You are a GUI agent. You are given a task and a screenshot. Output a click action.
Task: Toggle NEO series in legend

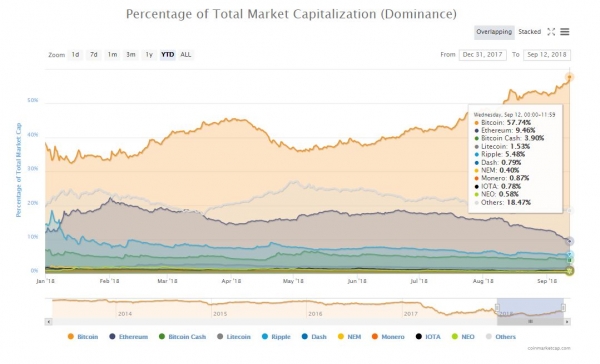(x=463, y=337)
